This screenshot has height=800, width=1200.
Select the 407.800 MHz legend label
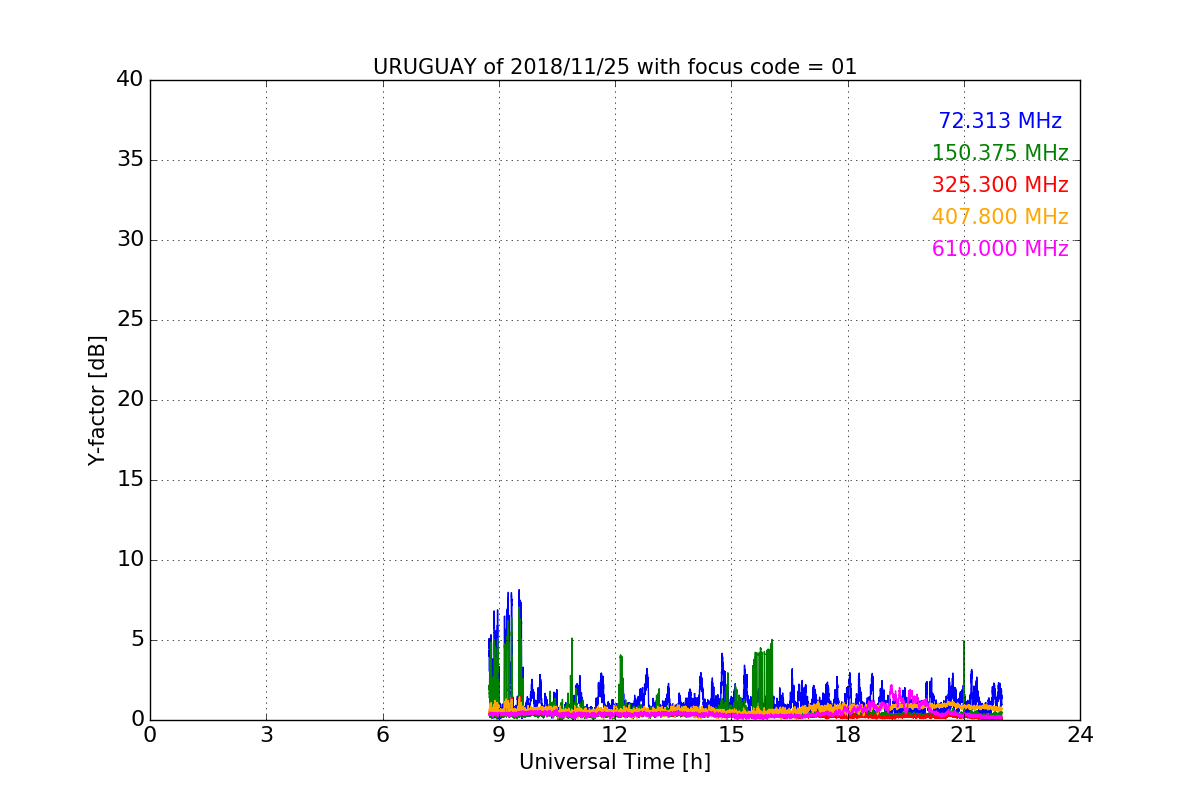pyautogui.click(x=1000, y=217)
